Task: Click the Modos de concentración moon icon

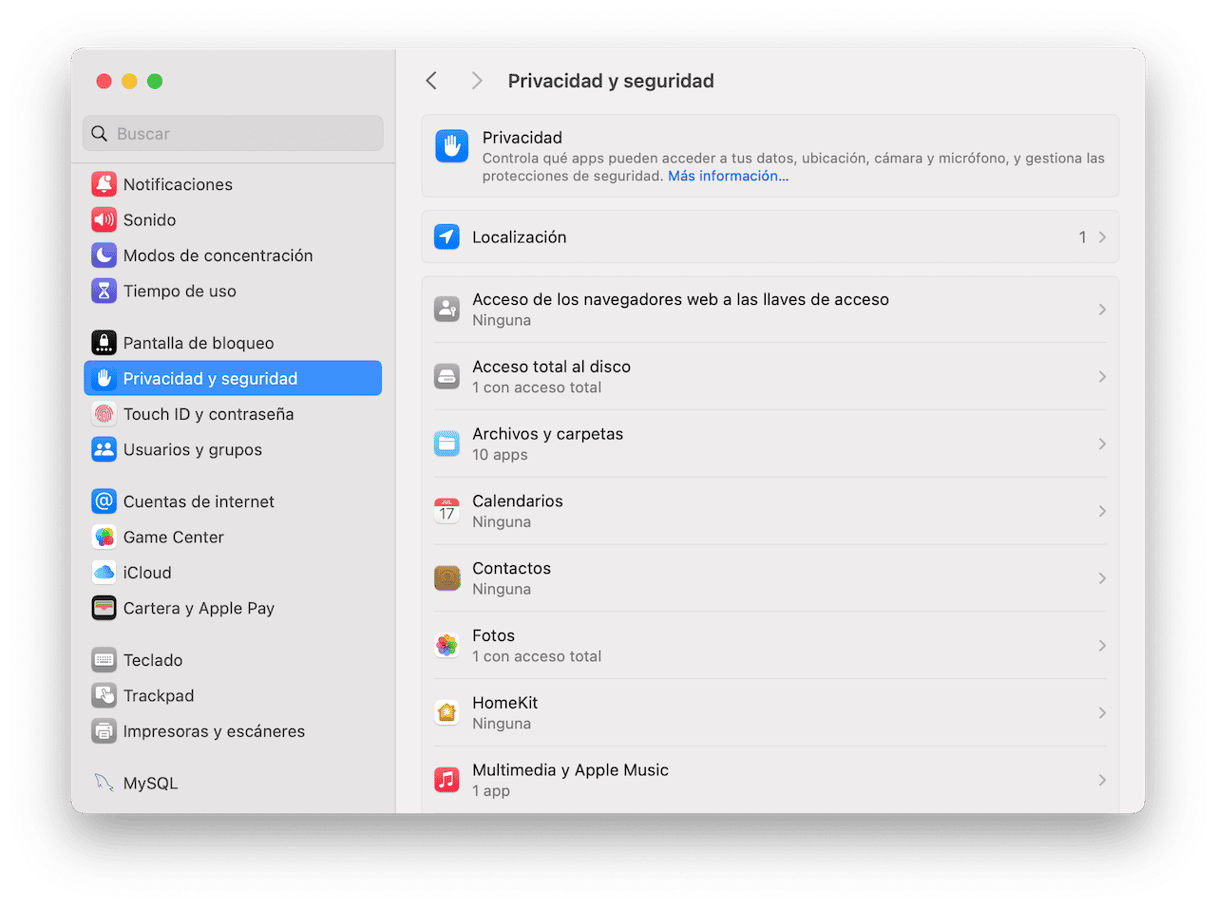Action: click(104, 255)
